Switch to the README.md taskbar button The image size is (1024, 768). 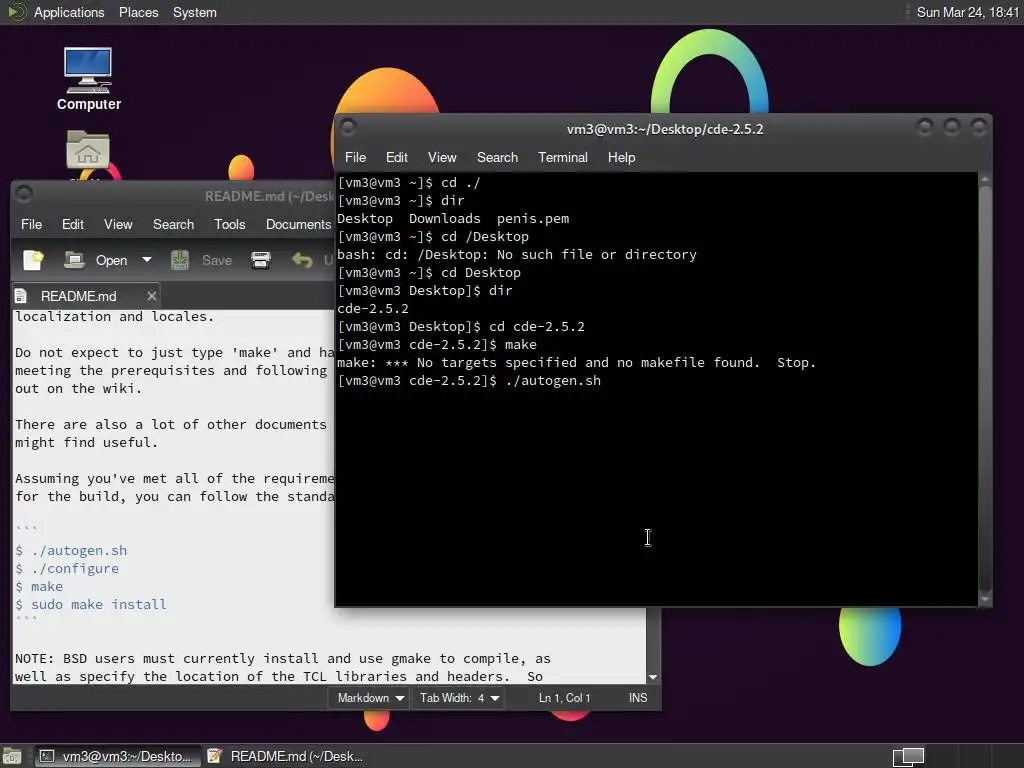point(285,756)
